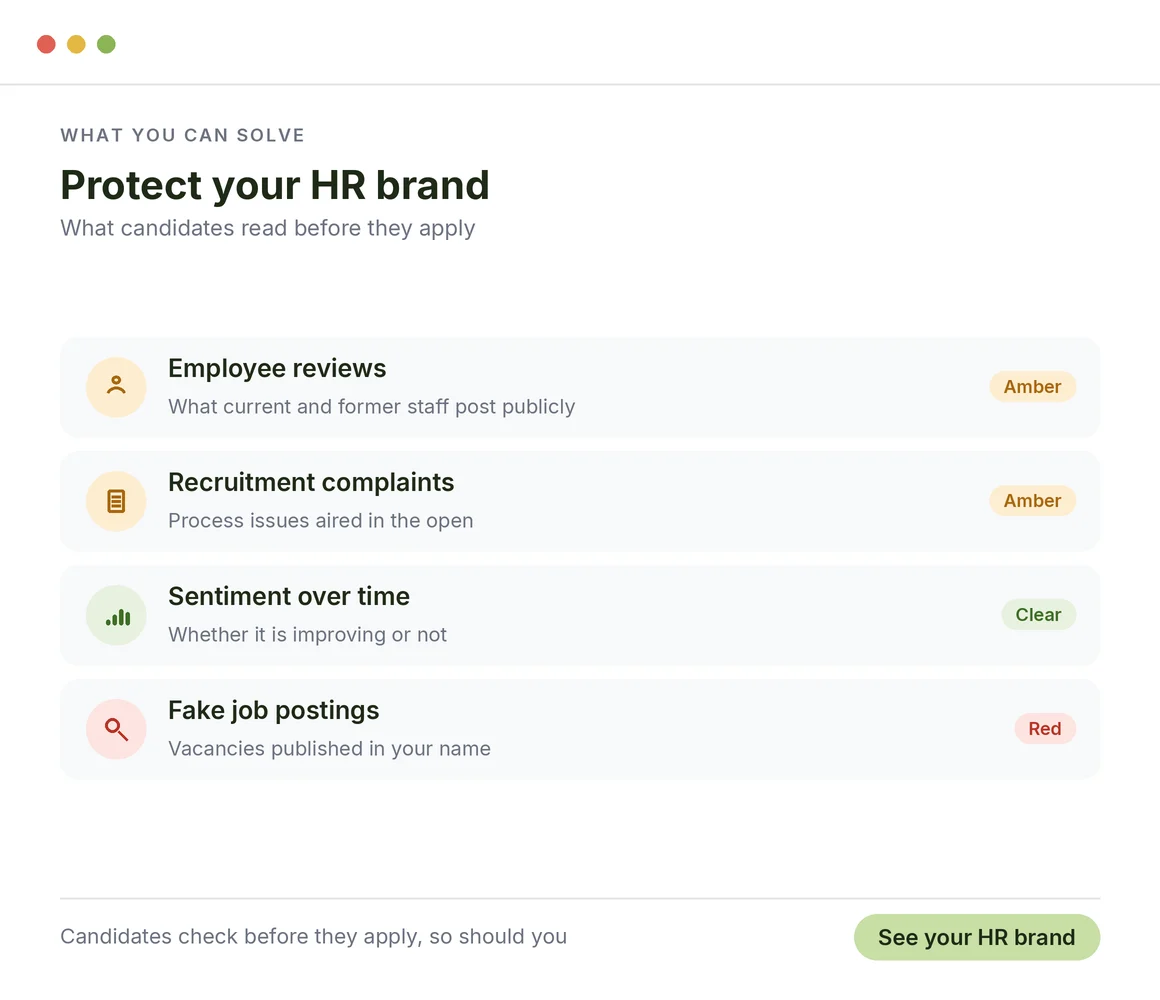Click the yellow window control dot

coord(76,44)
